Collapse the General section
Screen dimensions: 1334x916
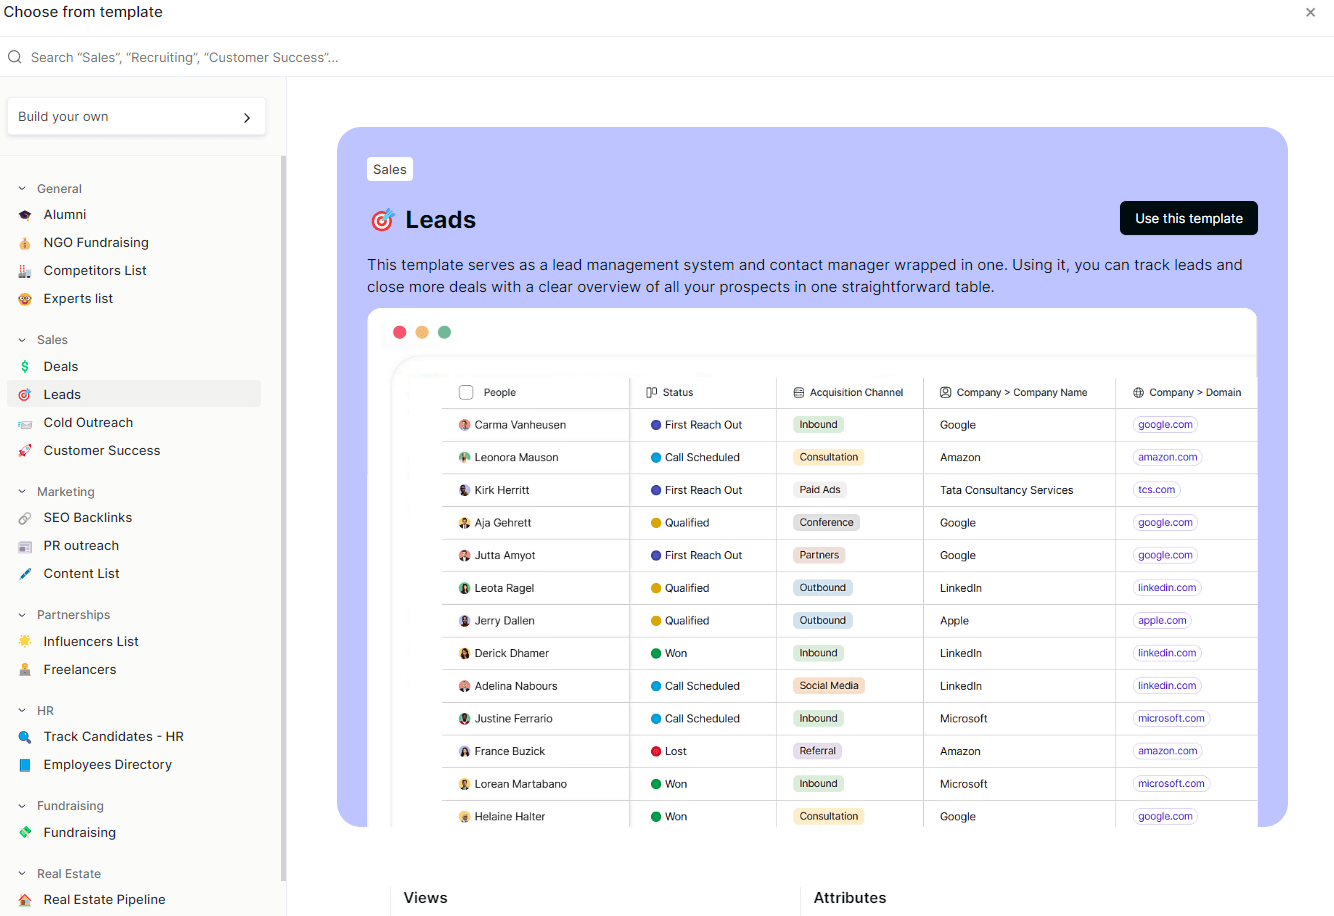(20, 188)
